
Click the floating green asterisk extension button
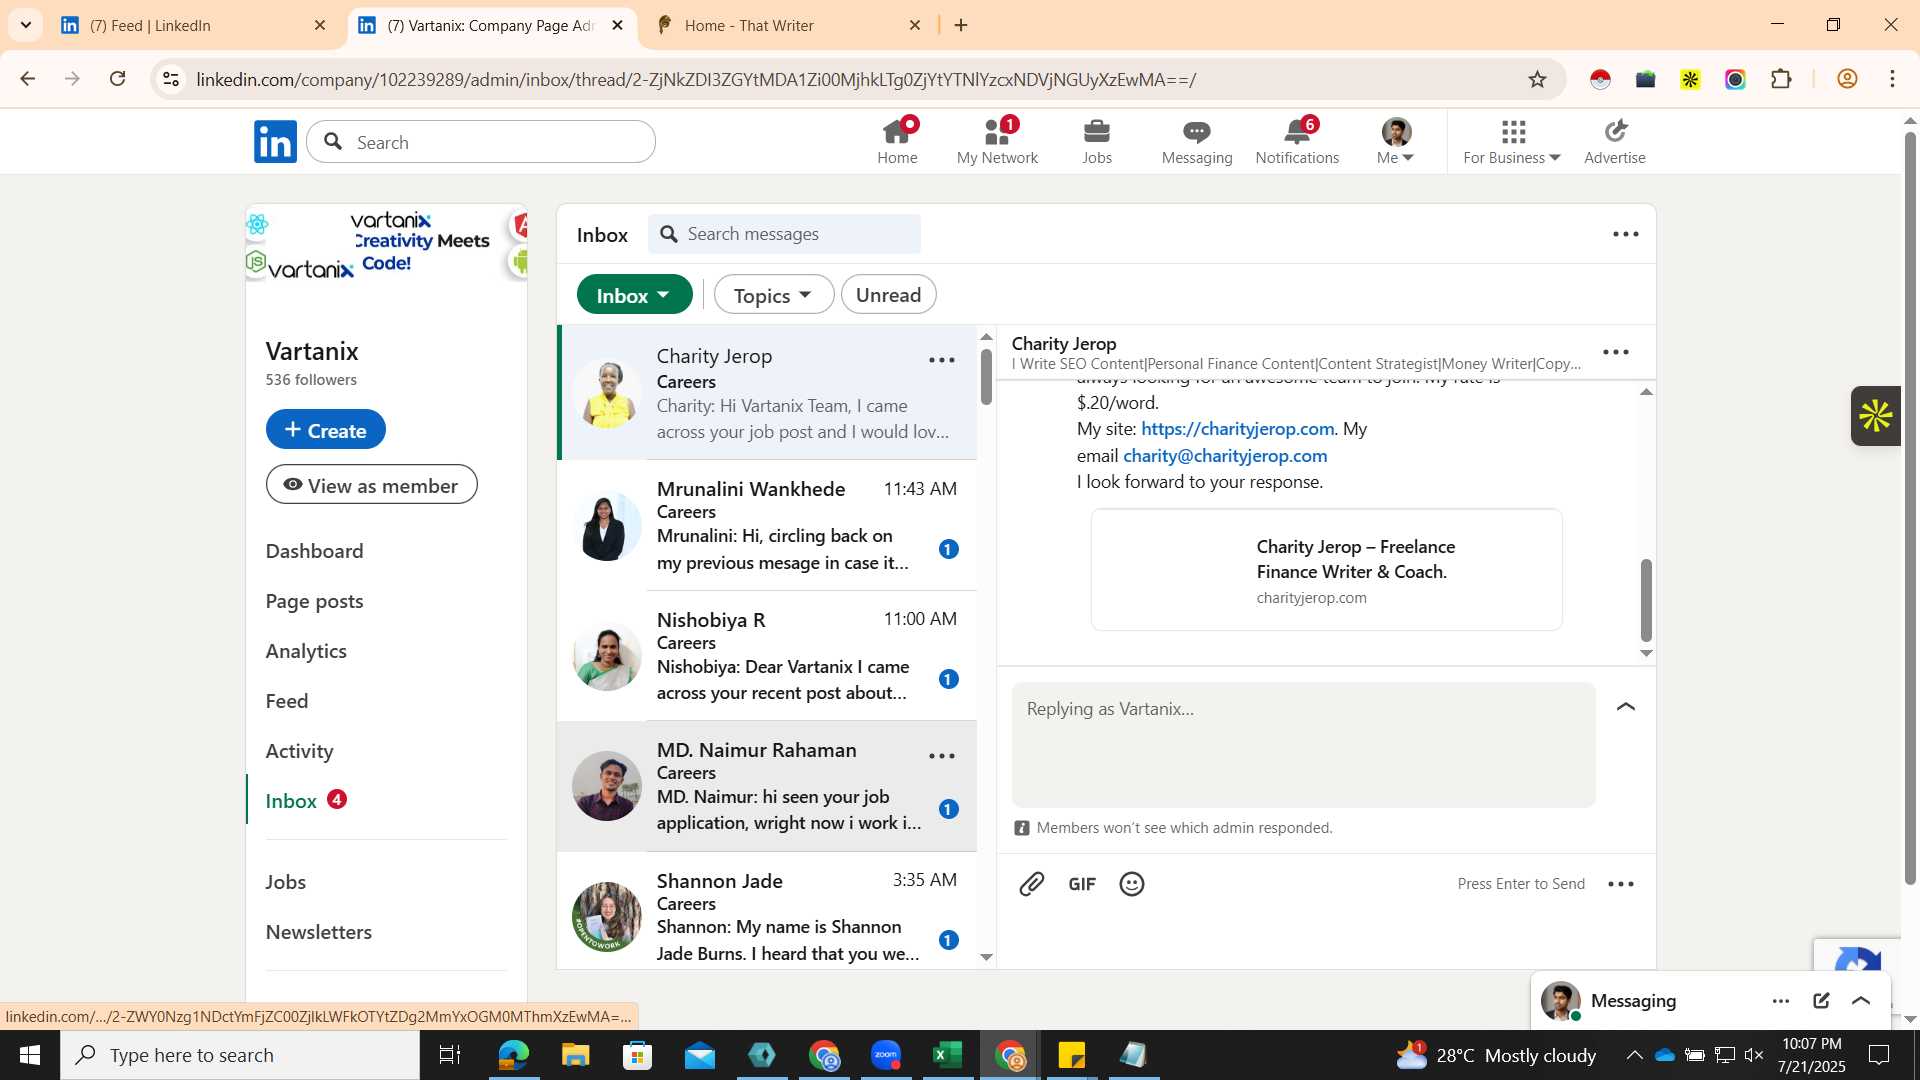click(1875, 416)
